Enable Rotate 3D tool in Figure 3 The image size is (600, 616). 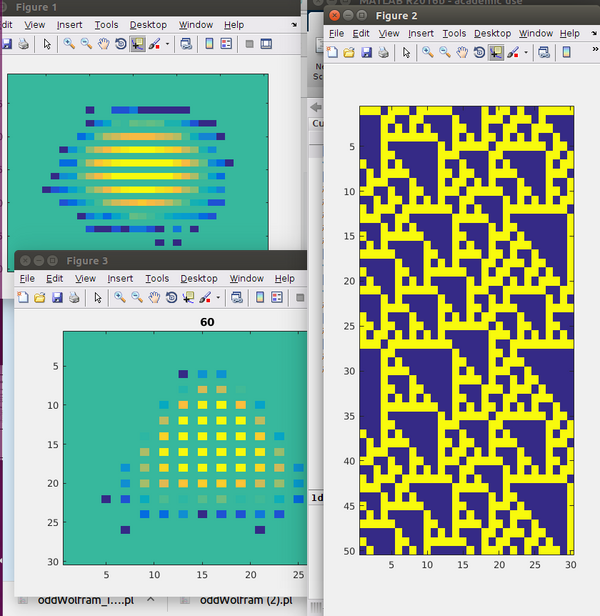pyautogui.click(x=171, y=297)
